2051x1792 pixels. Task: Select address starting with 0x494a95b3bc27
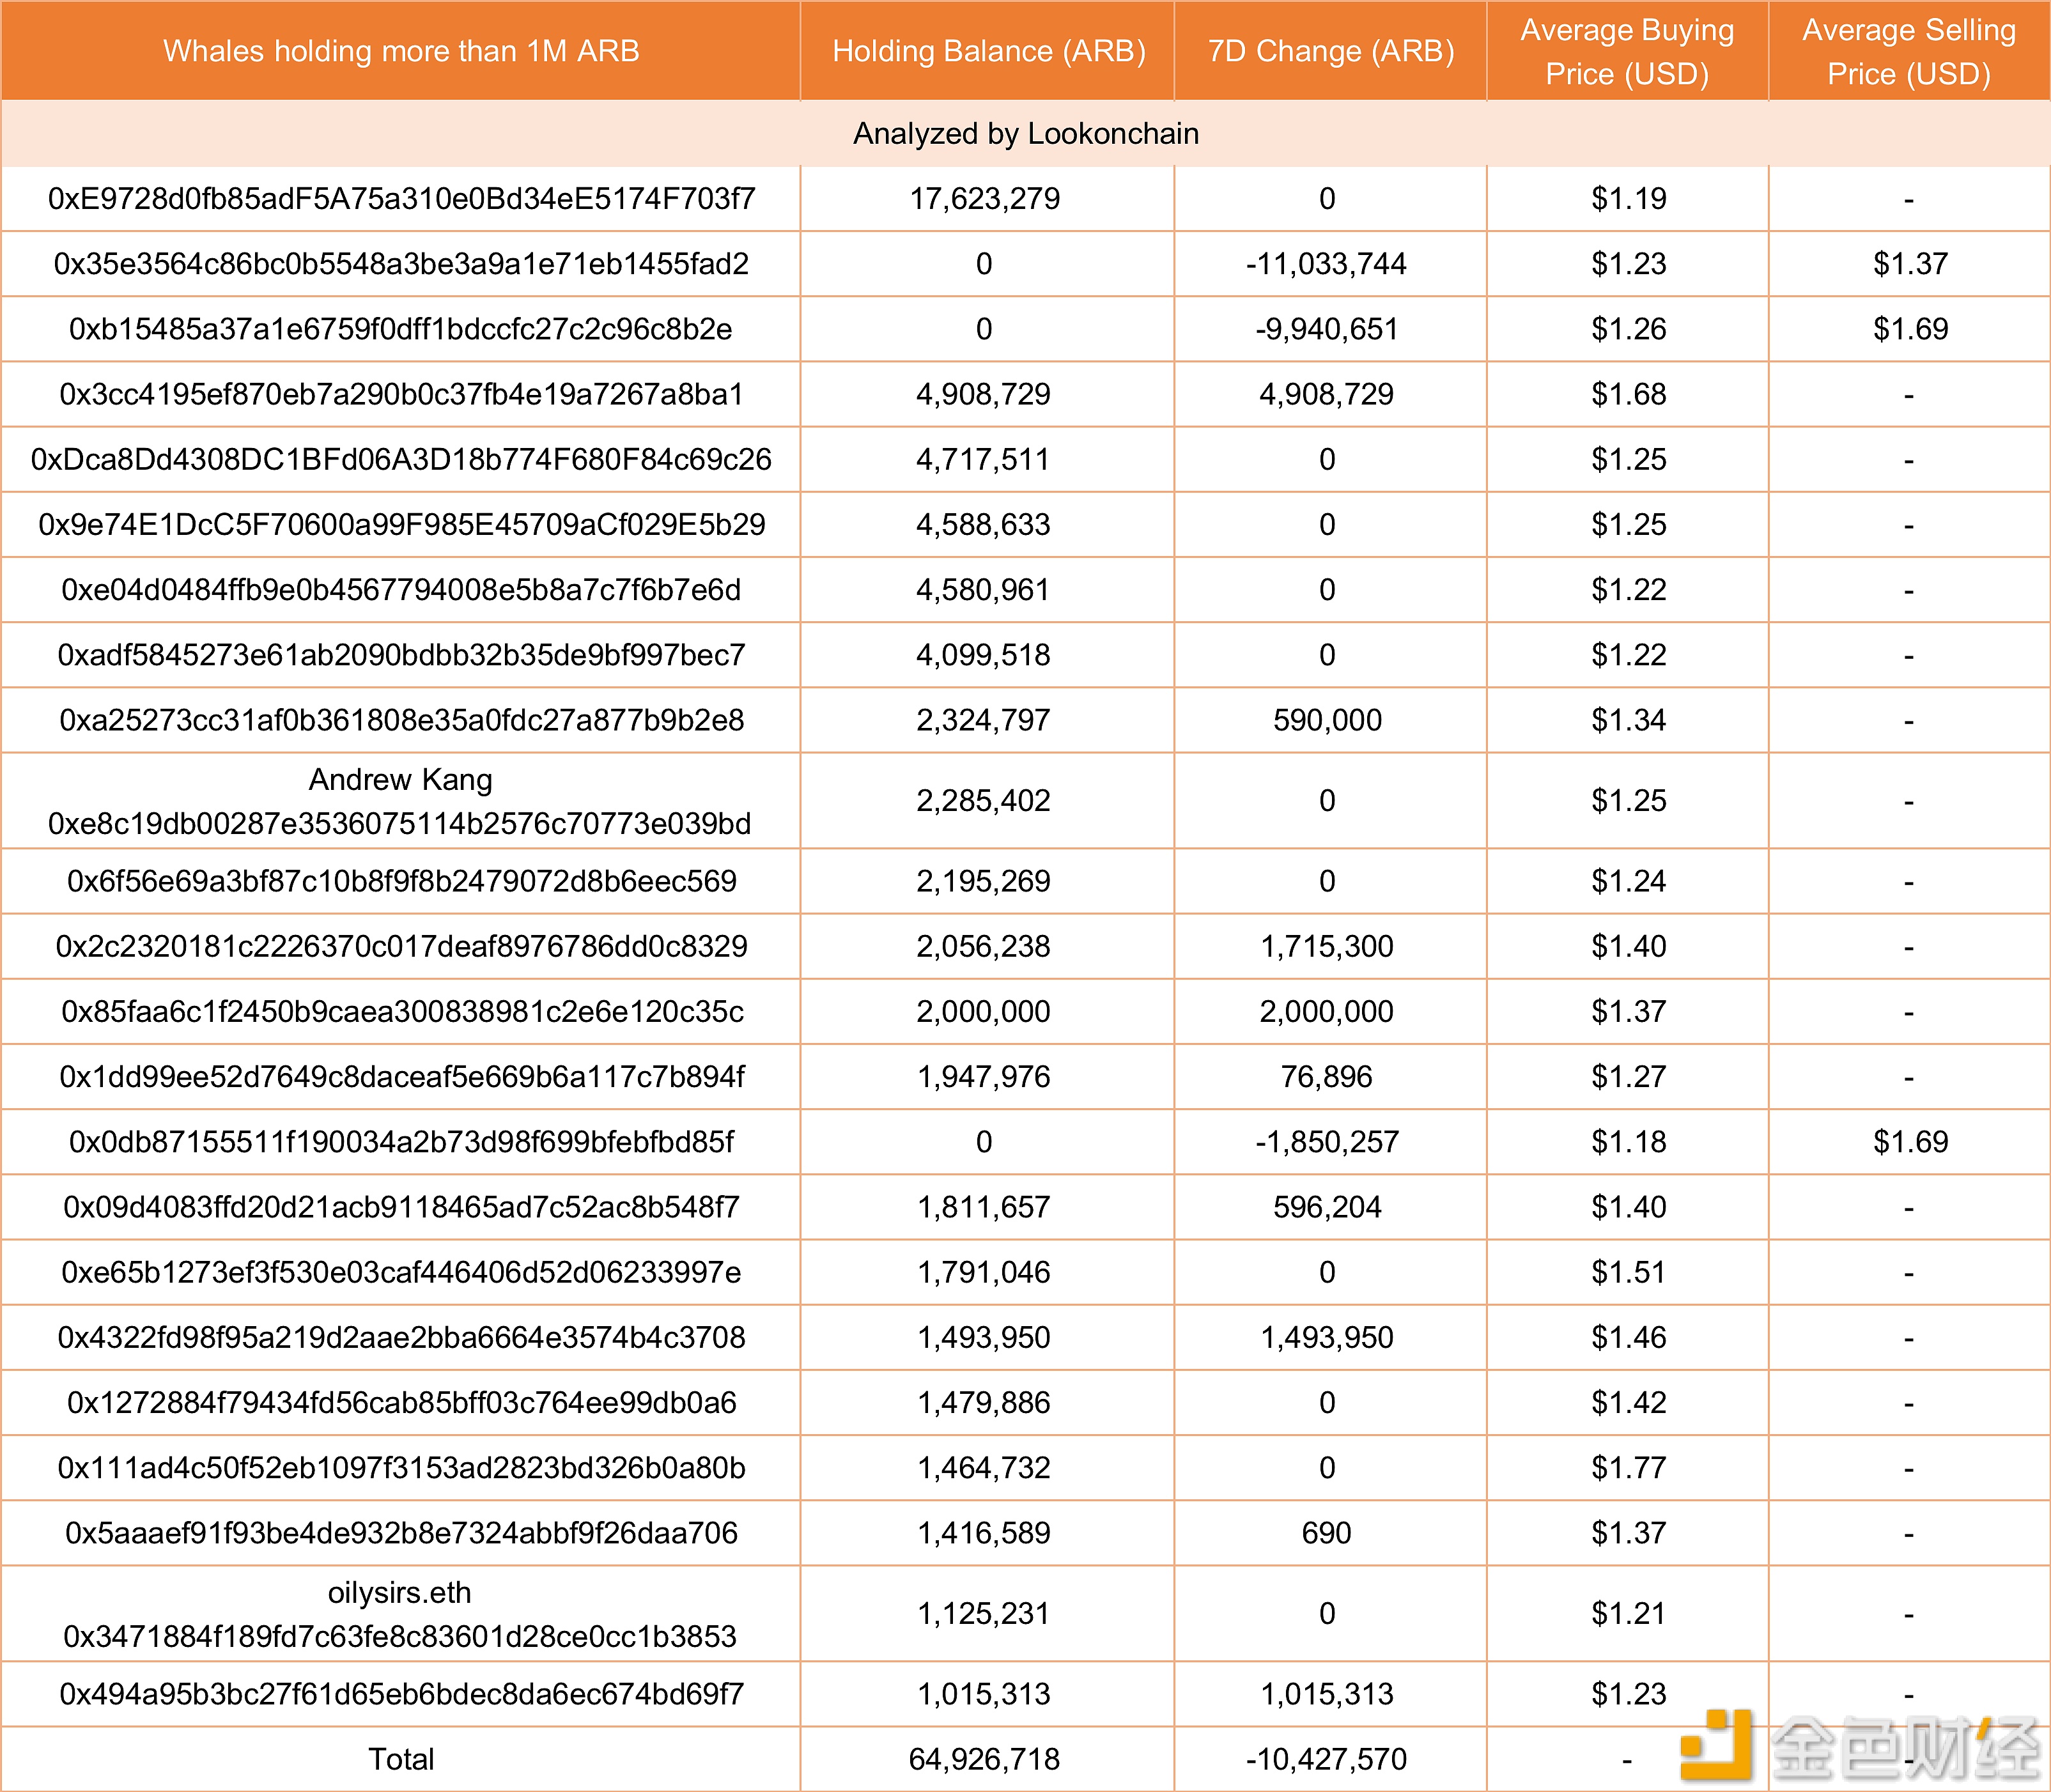(x=401, y=1694)
